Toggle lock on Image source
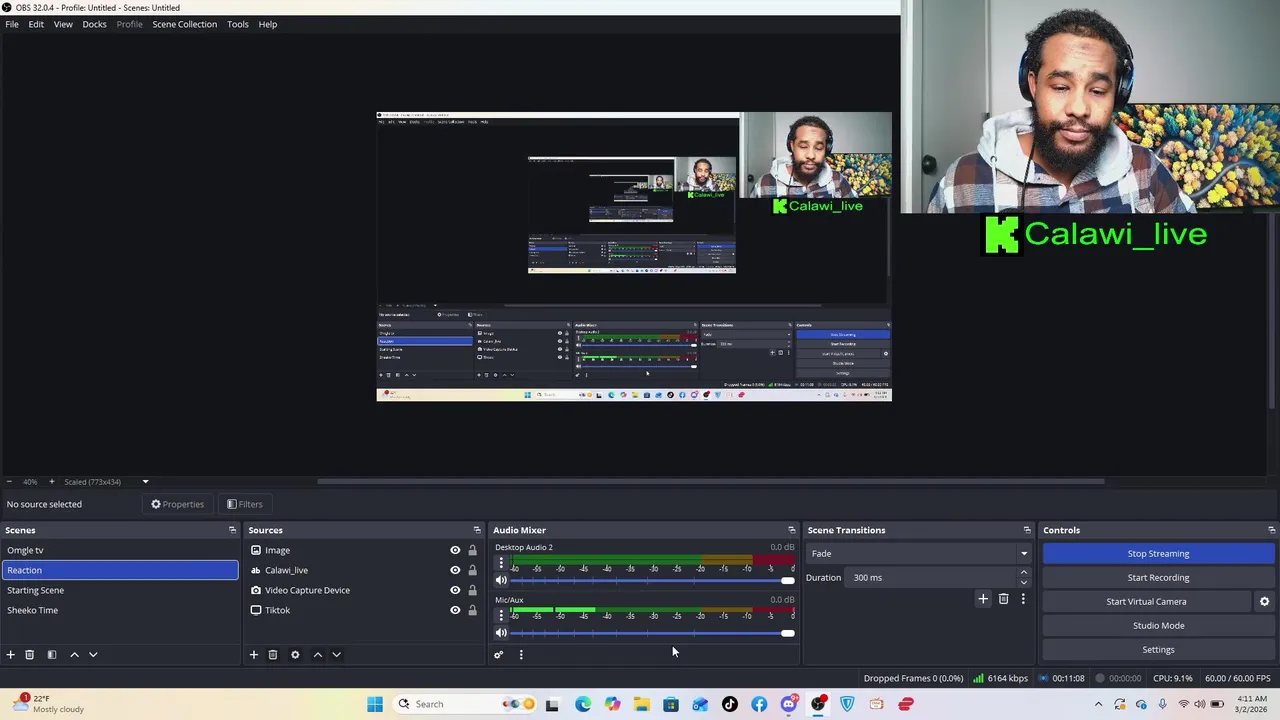1280x720 pixels. pos(472,550)
